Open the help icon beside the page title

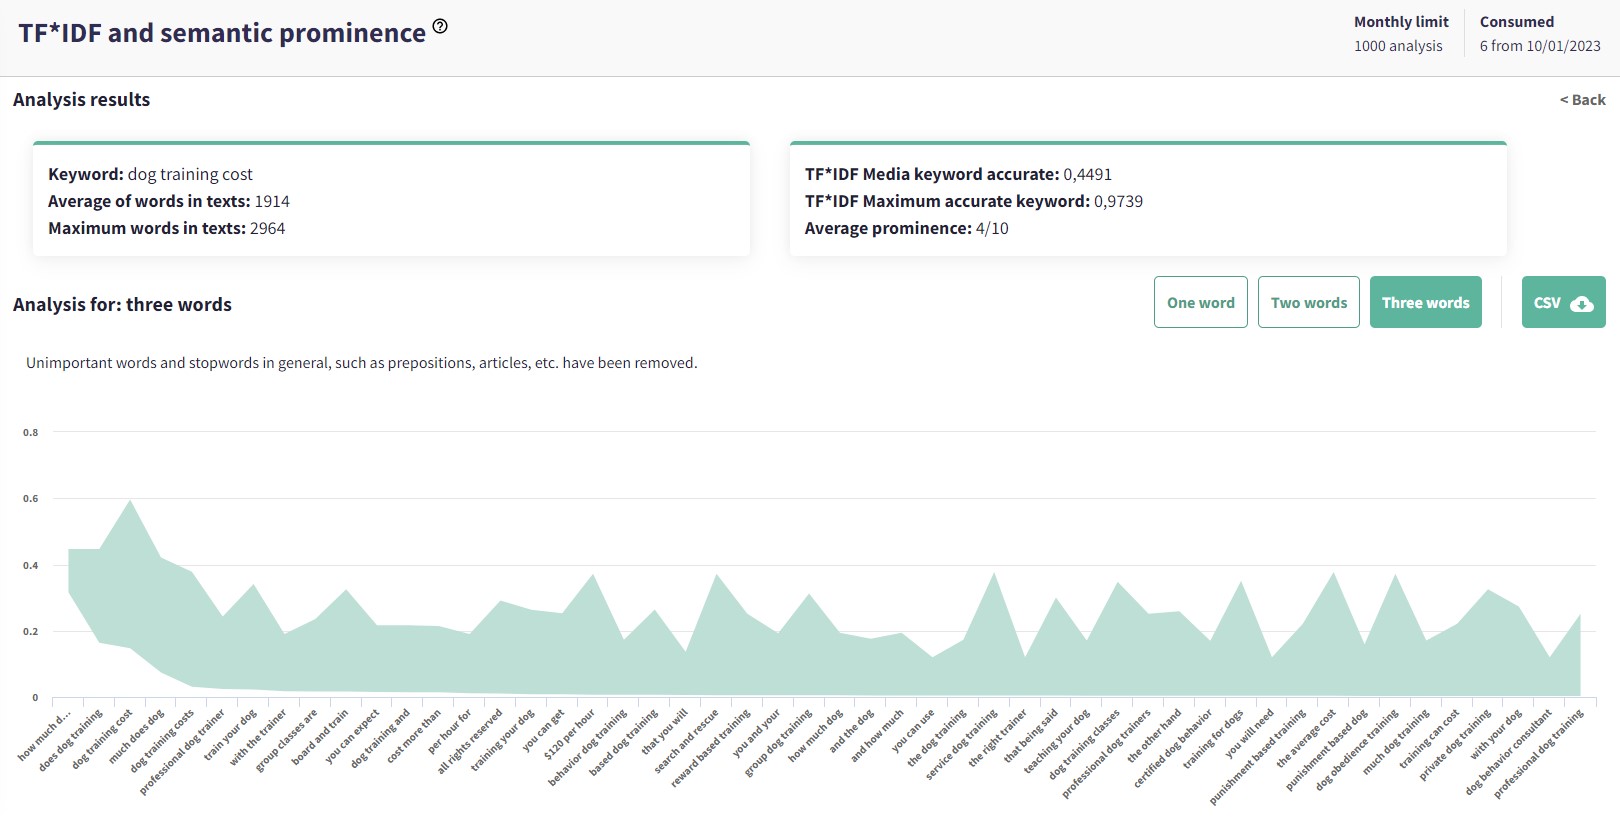(x=440, y=27)
